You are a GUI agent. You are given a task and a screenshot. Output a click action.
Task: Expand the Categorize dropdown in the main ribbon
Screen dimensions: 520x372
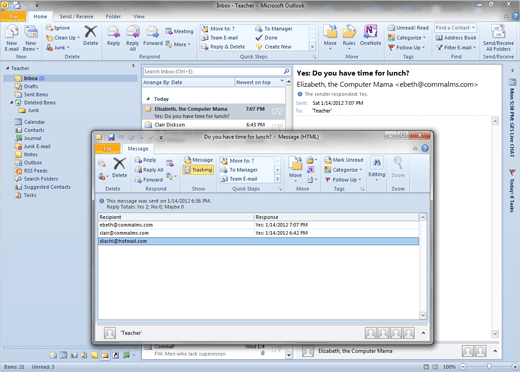click(407, 38)
